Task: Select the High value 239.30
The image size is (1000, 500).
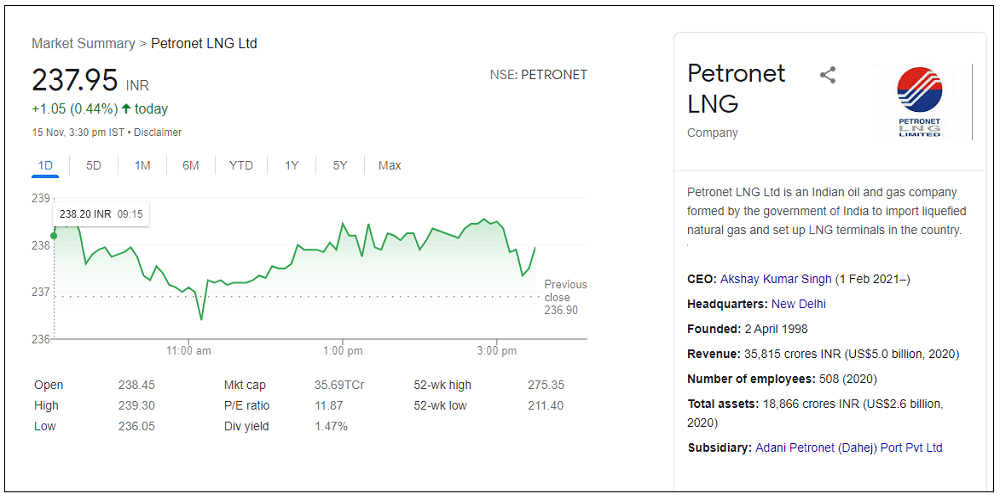Action: (136, 406)
